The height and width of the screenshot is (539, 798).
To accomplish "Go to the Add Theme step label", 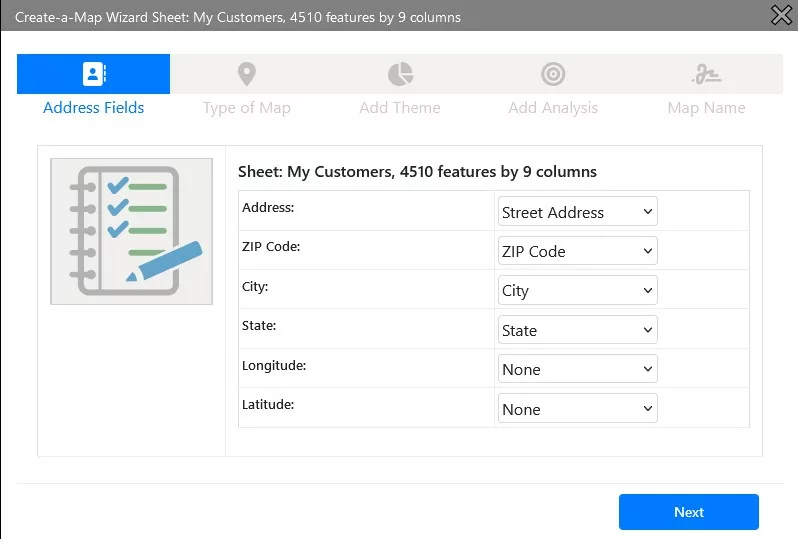I will point(400,108).
